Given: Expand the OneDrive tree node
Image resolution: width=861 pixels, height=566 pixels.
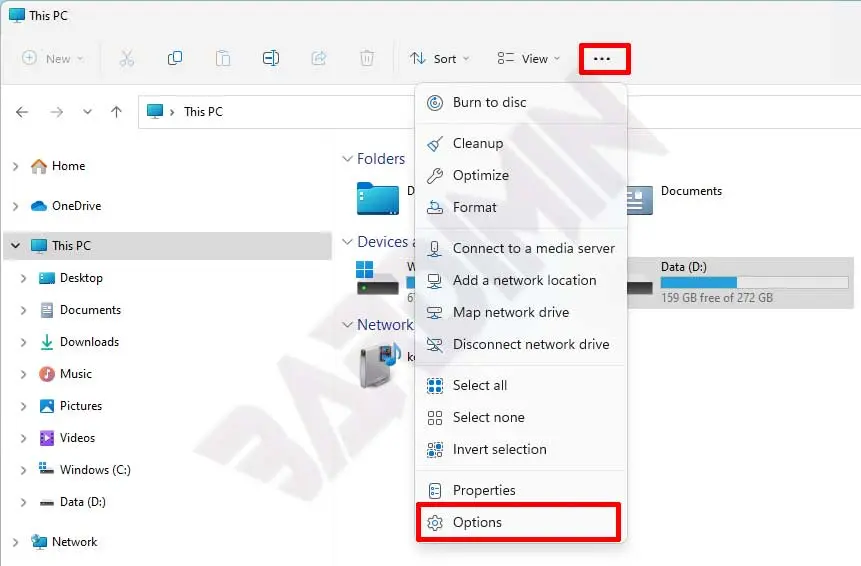Looking at the screenshot, I should tap(15, 206).
